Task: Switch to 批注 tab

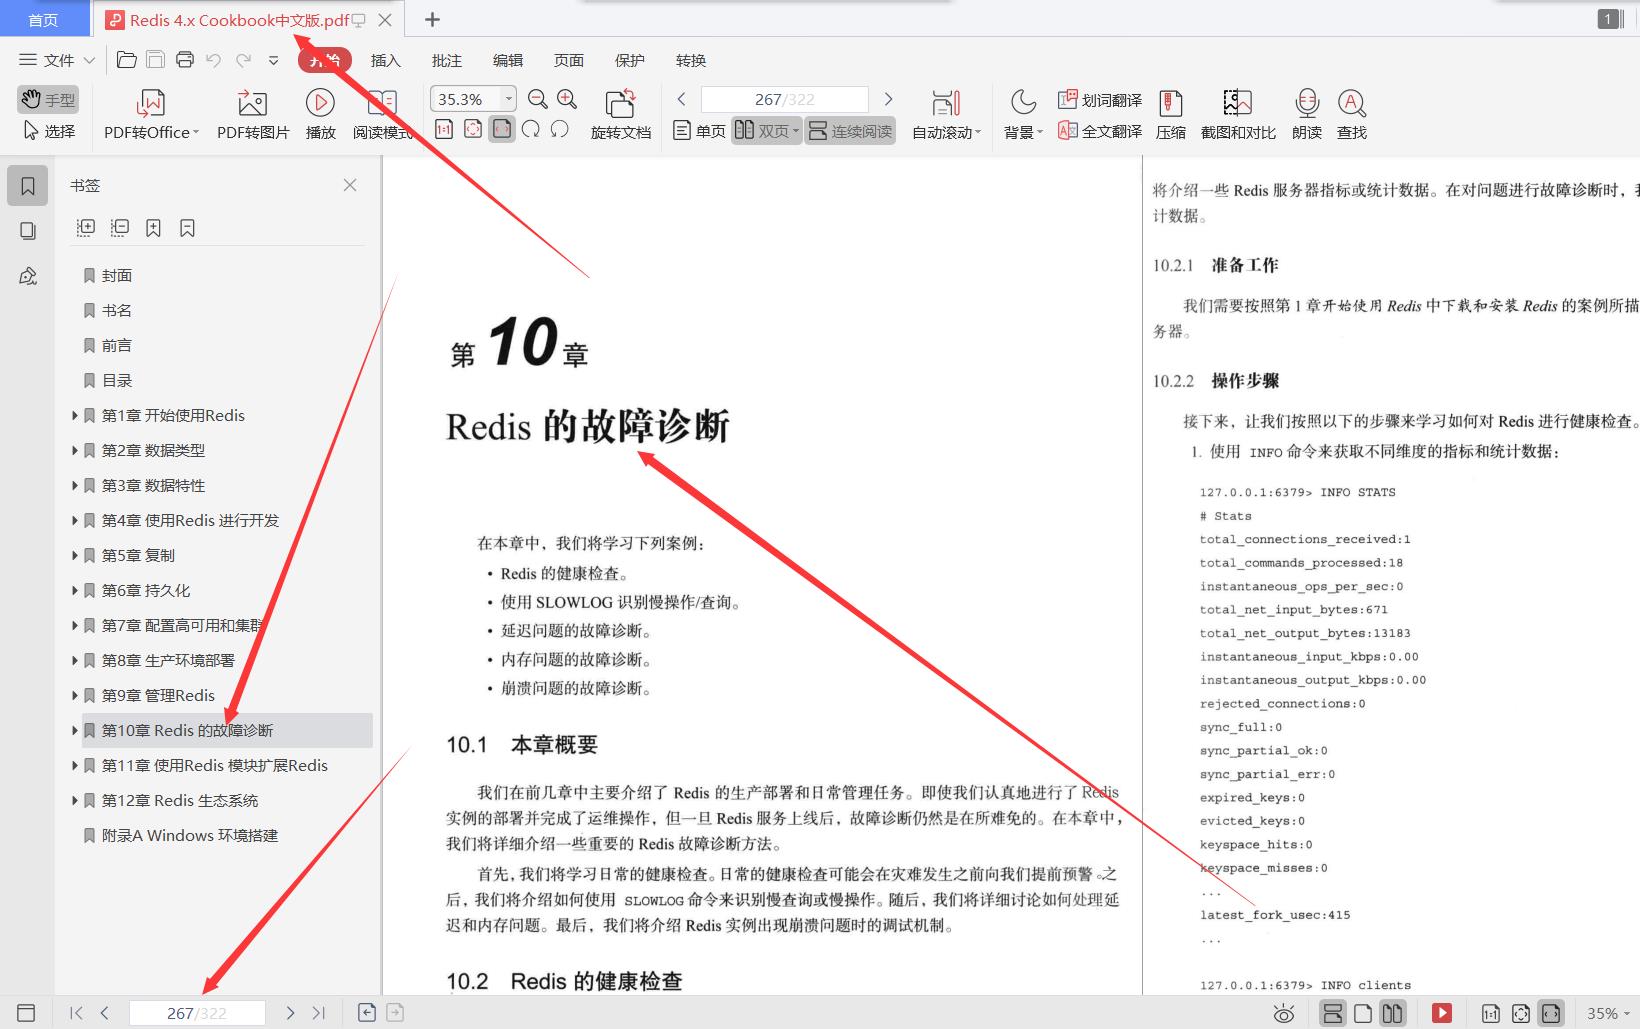Action: [447, 60]
